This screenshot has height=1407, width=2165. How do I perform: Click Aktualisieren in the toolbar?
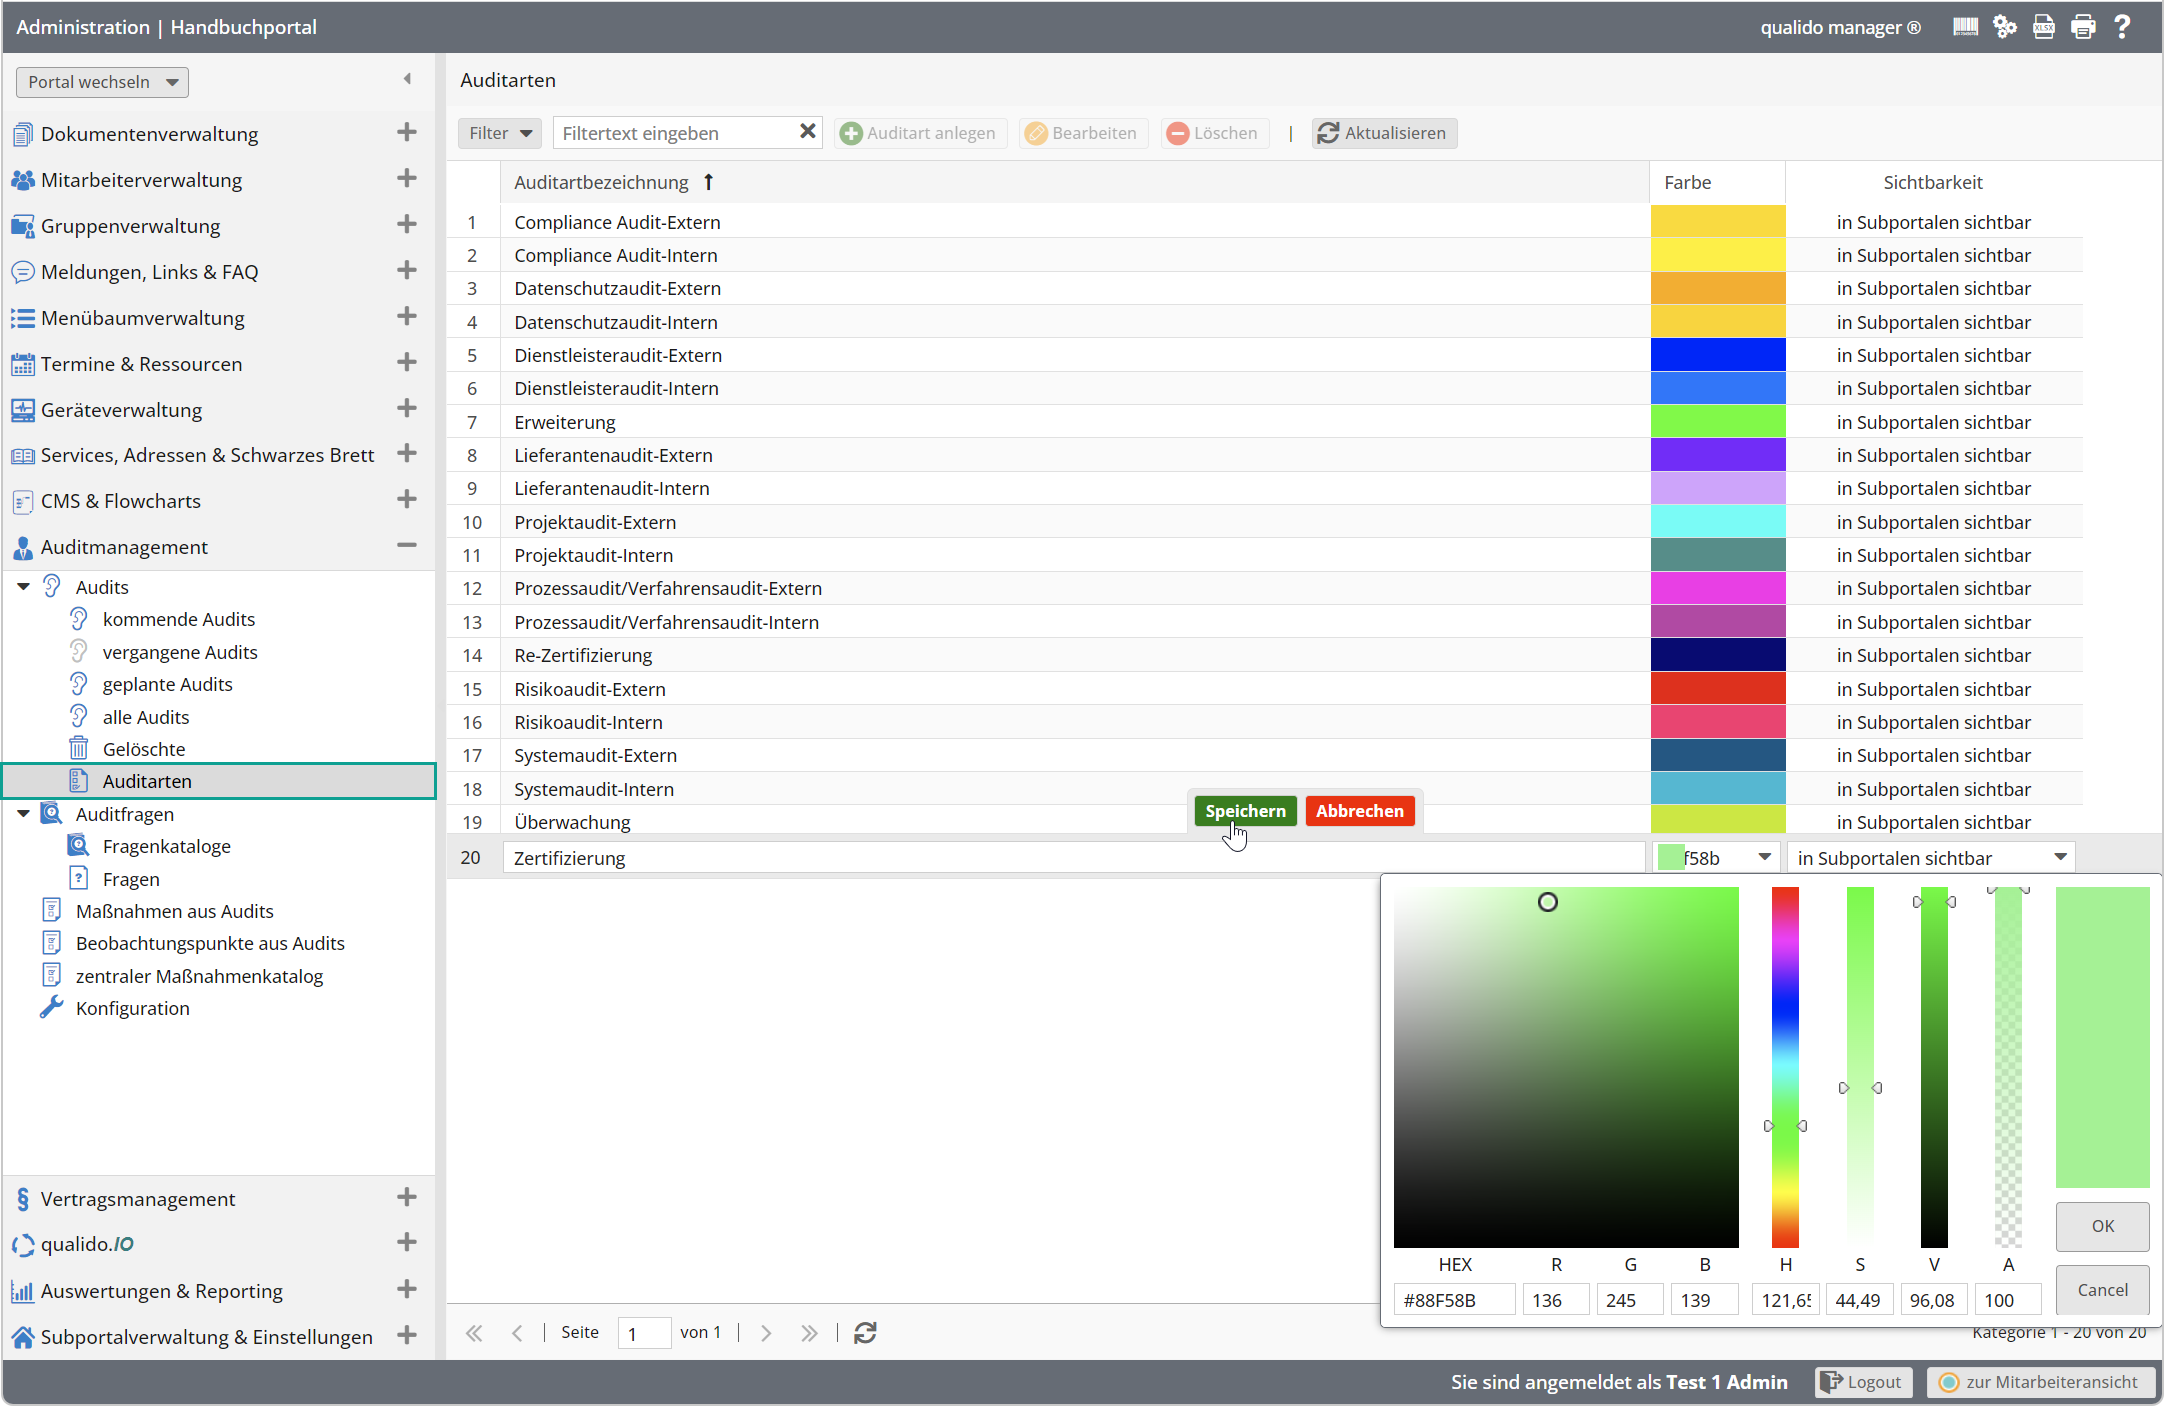pos(1384,133)
